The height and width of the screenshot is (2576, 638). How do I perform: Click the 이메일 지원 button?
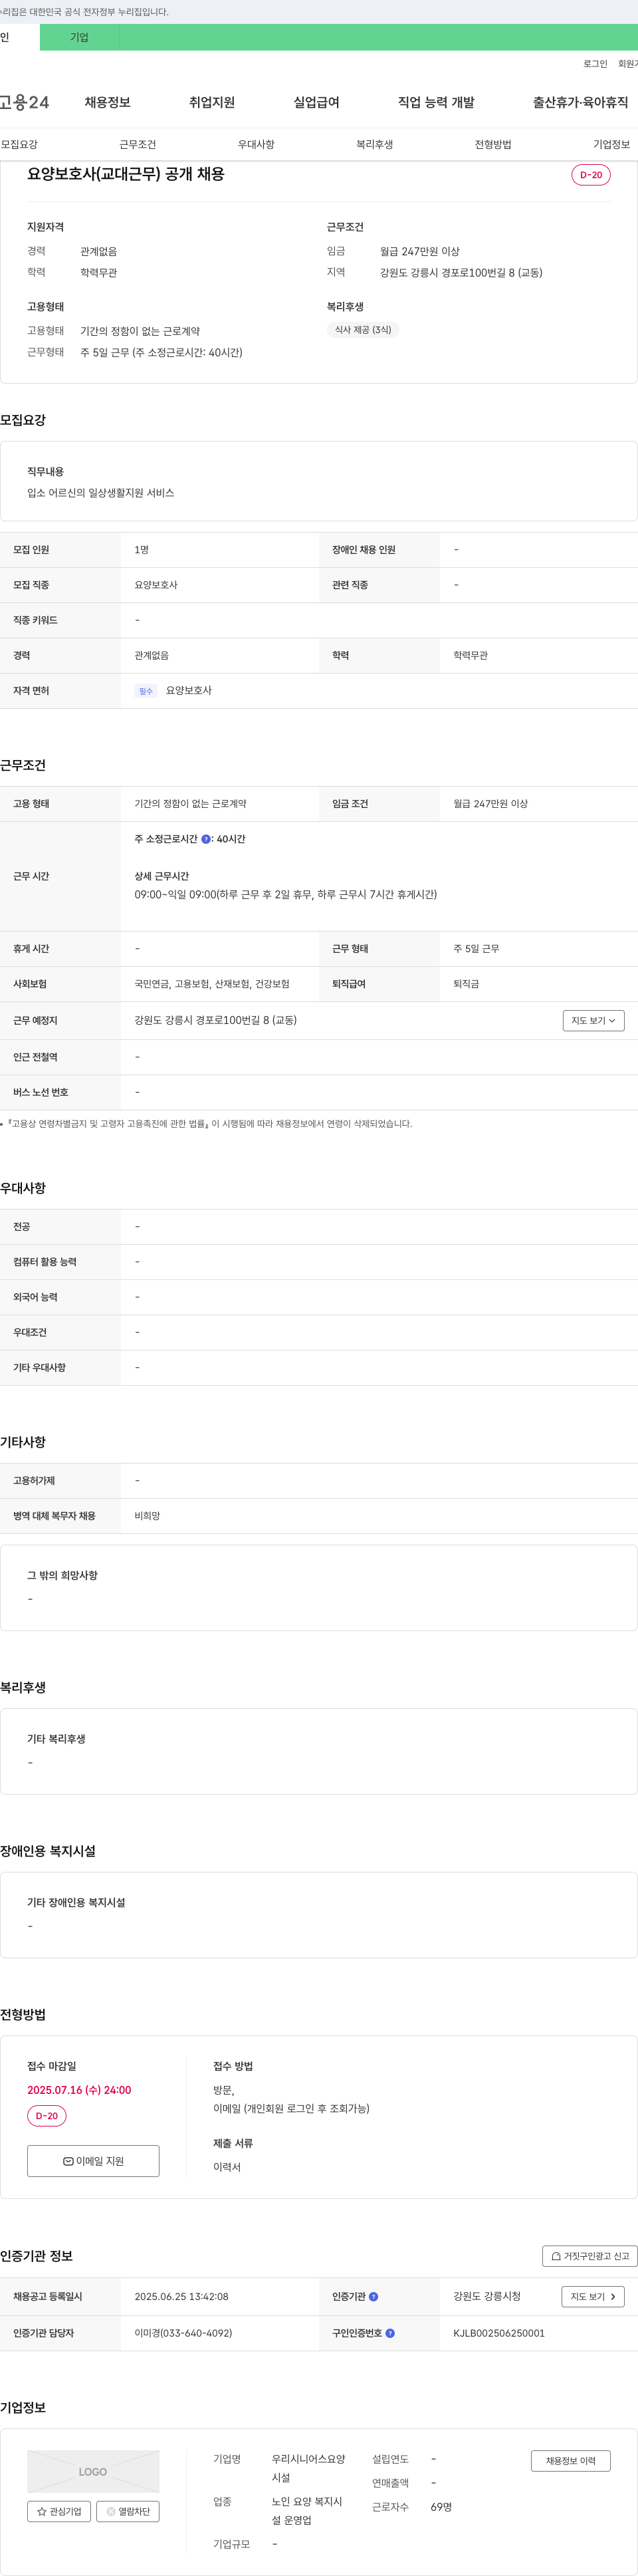point(93,2161)
